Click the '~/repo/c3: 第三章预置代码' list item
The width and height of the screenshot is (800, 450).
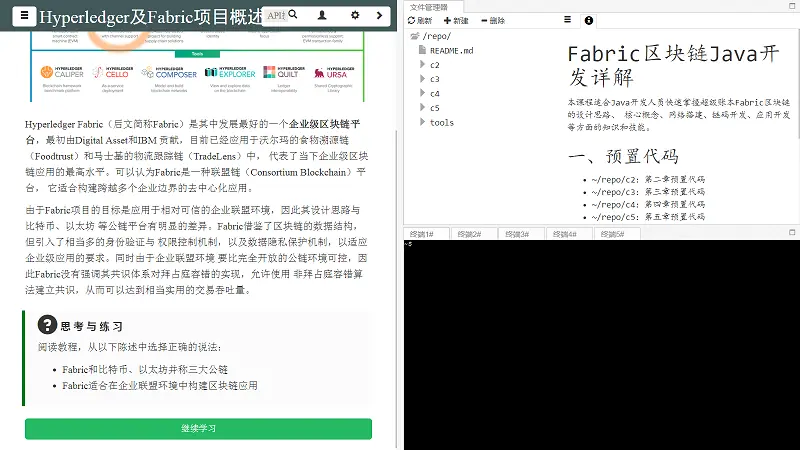648,192
